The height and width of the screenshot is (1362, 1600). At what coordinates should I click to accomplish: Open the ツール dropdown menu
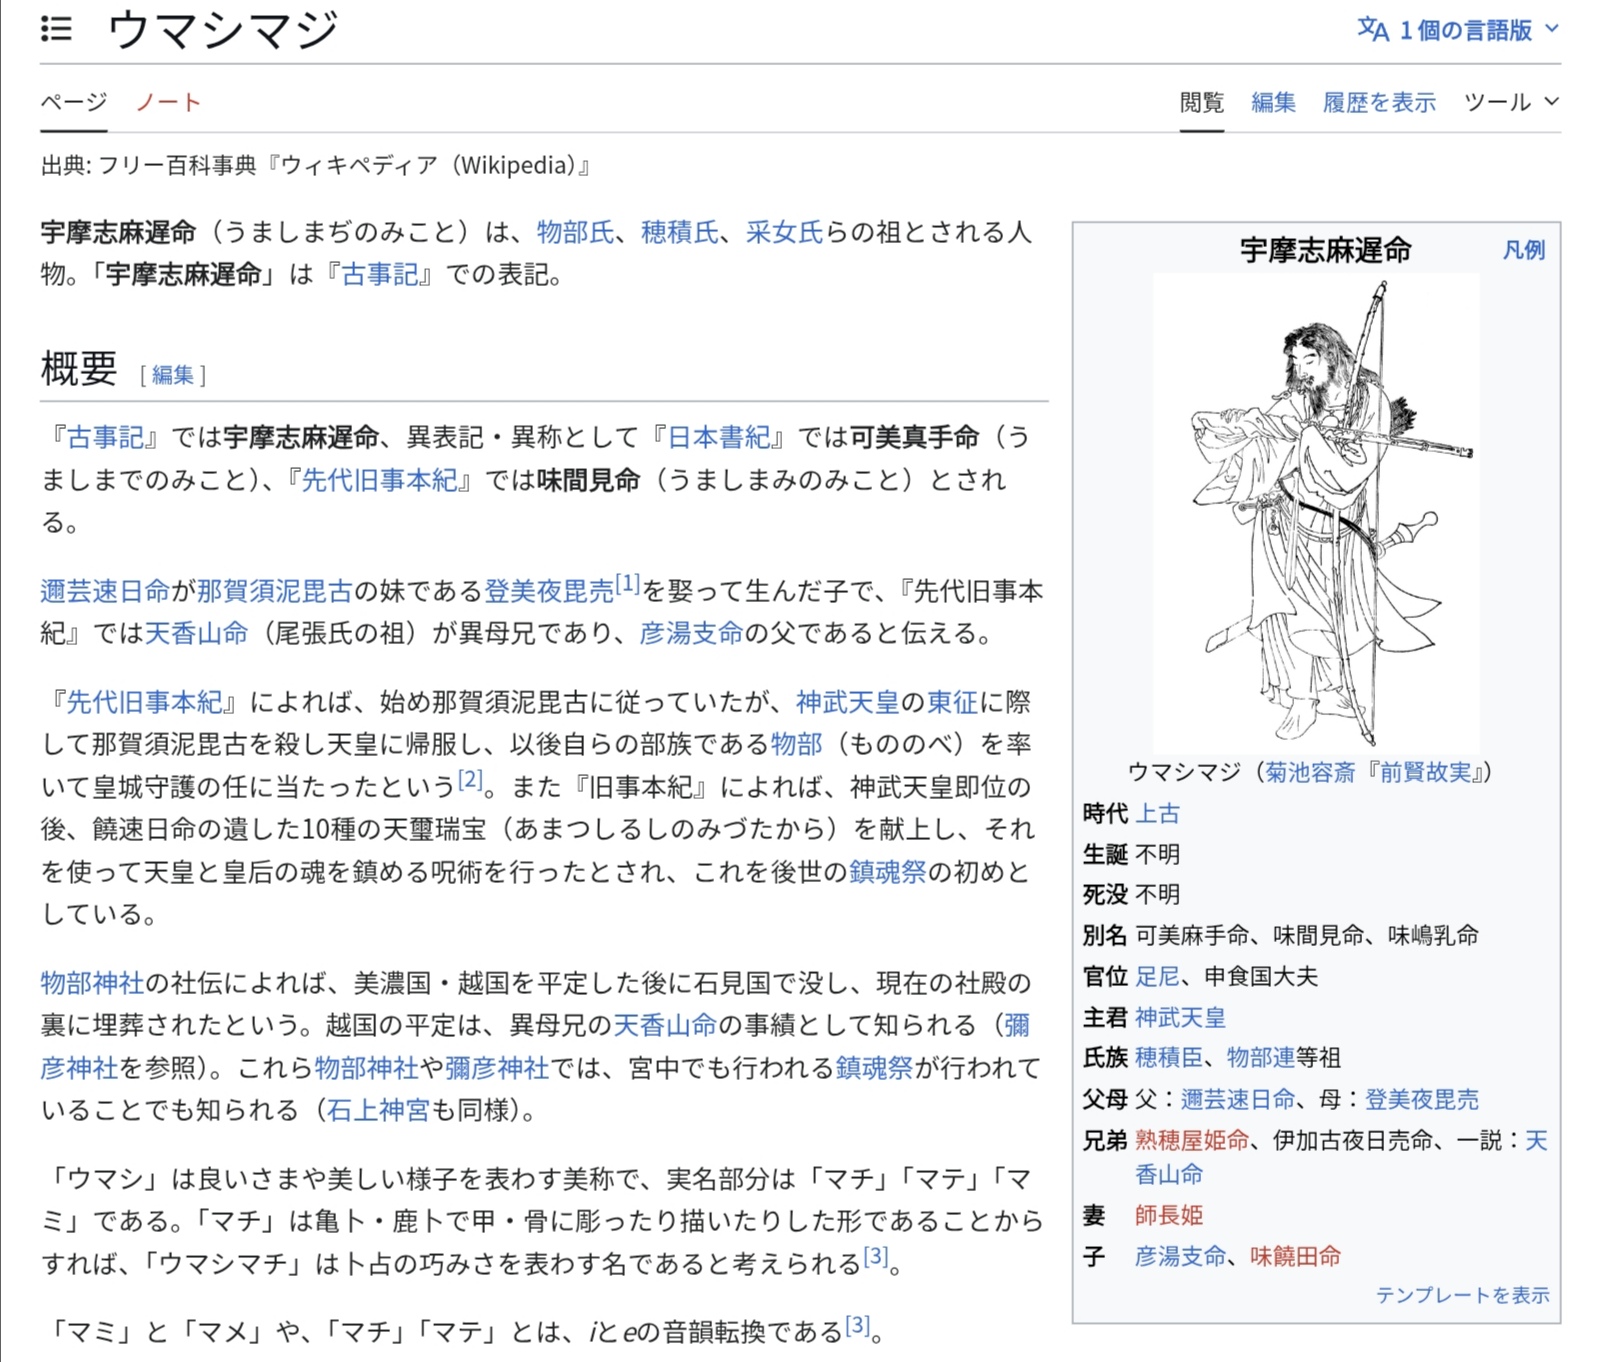[x=1510, y=102]
